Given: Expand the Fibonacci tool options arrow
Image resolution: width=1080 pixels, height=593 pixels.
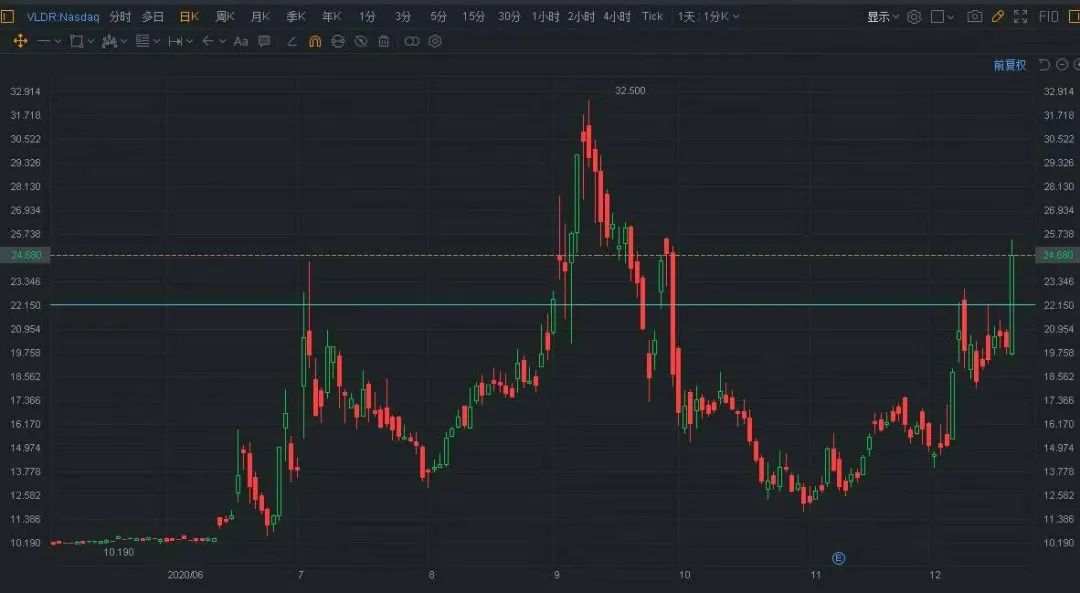Looking at the screenshot, I should point(156,42).
